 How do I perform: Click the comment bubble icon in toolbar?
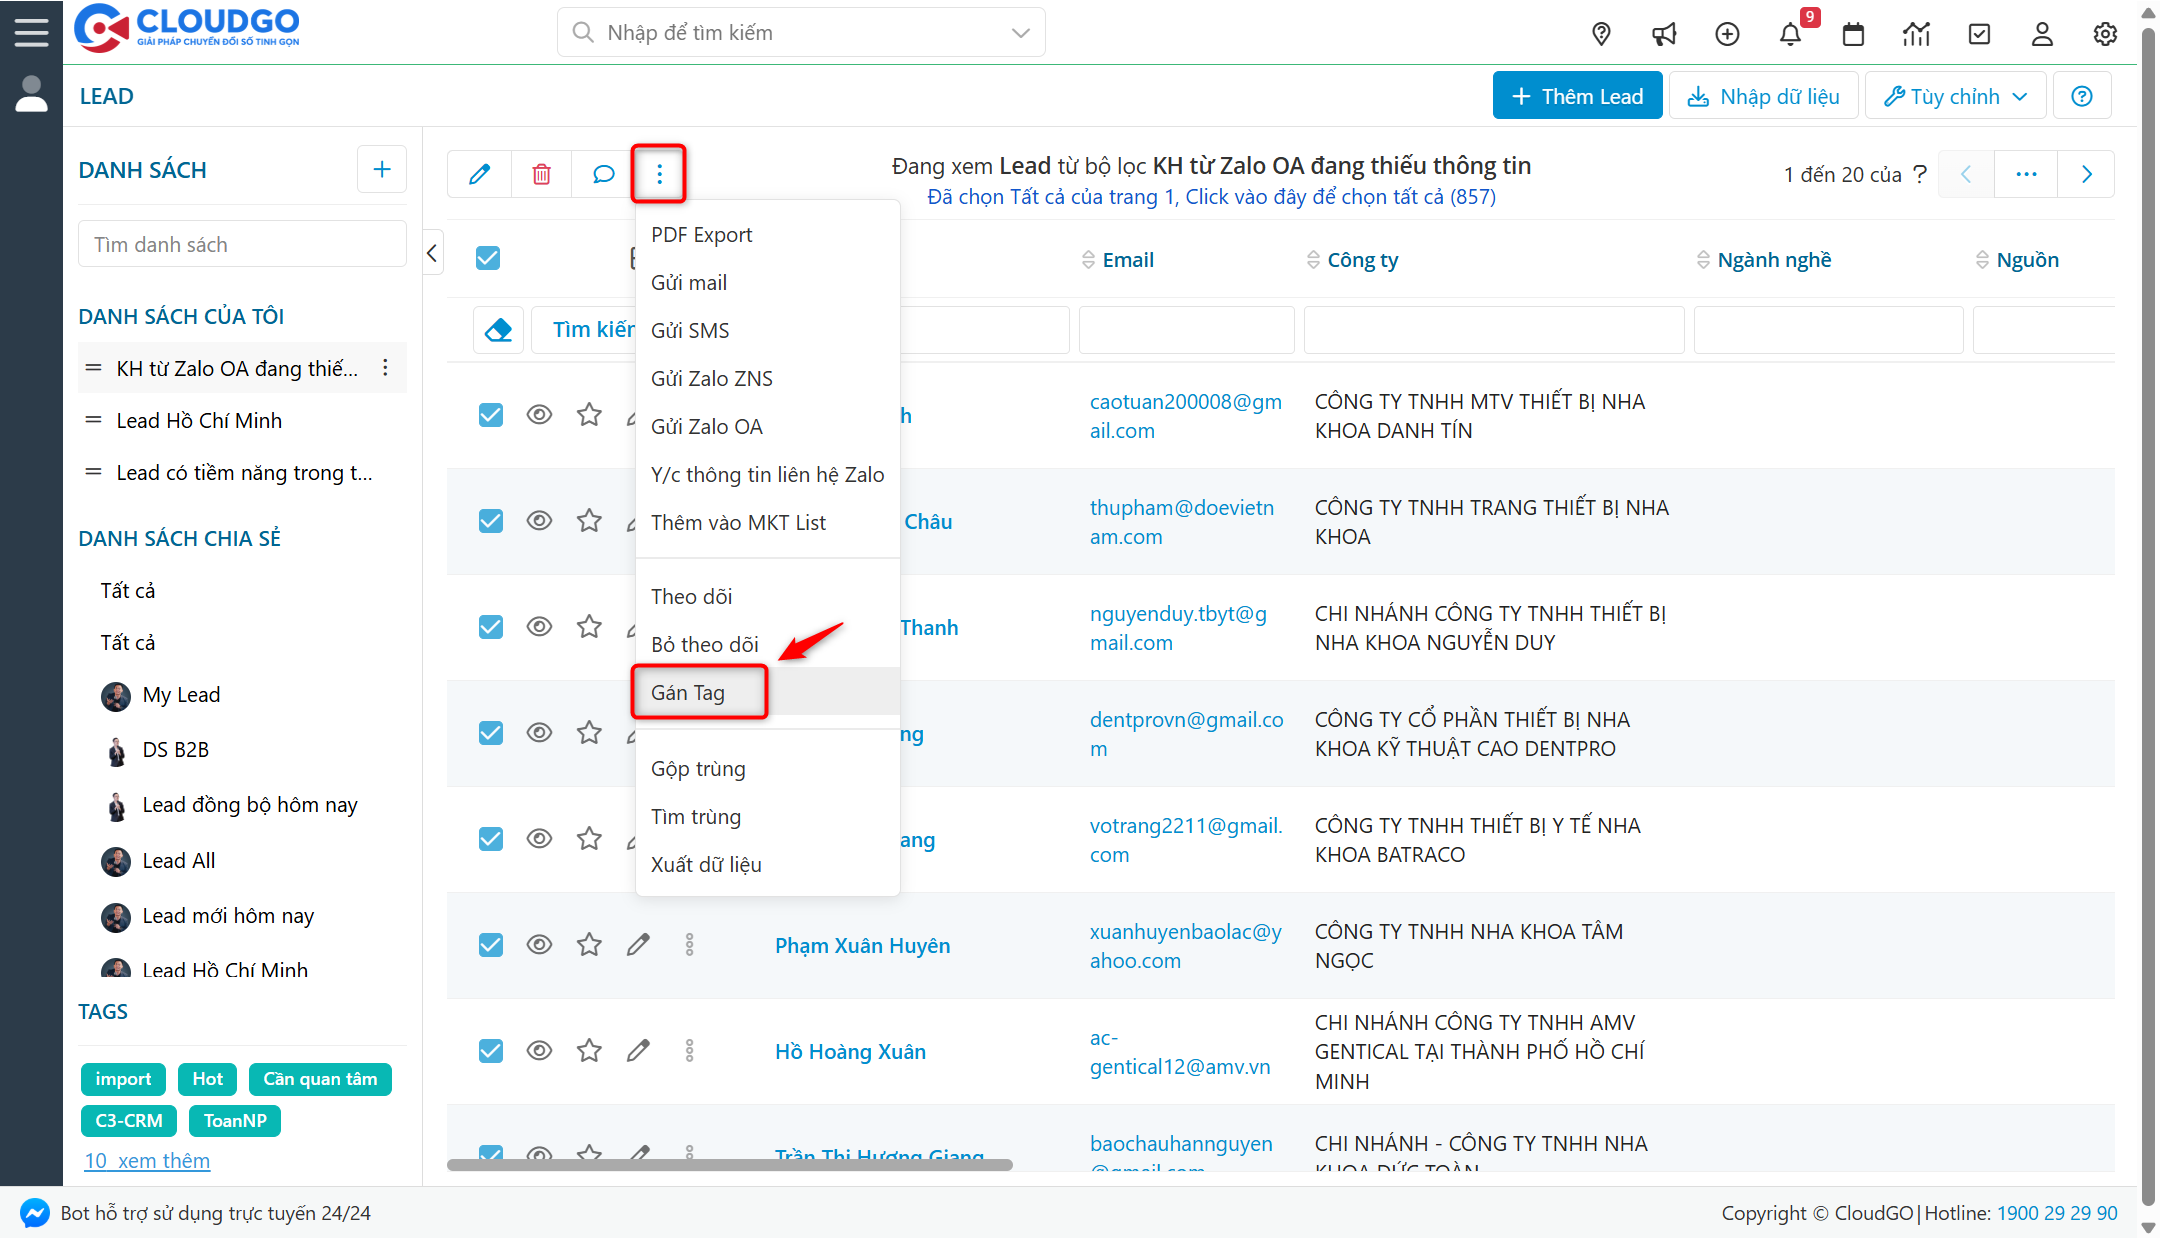coord(603,174)
